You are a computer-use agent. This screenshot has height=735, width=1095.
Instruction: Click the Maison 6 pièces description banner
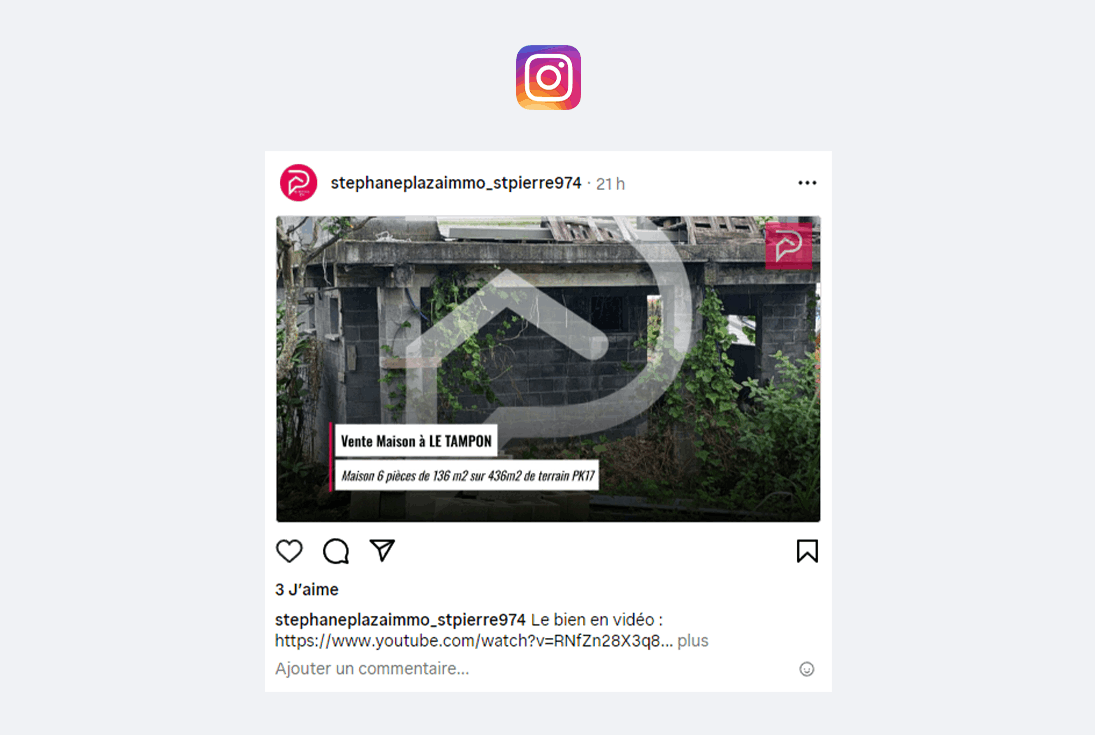[467, 476]
